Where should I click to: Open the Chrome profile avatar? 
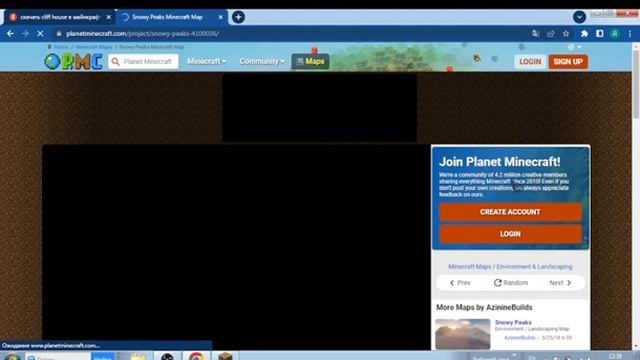pos(615,33)
